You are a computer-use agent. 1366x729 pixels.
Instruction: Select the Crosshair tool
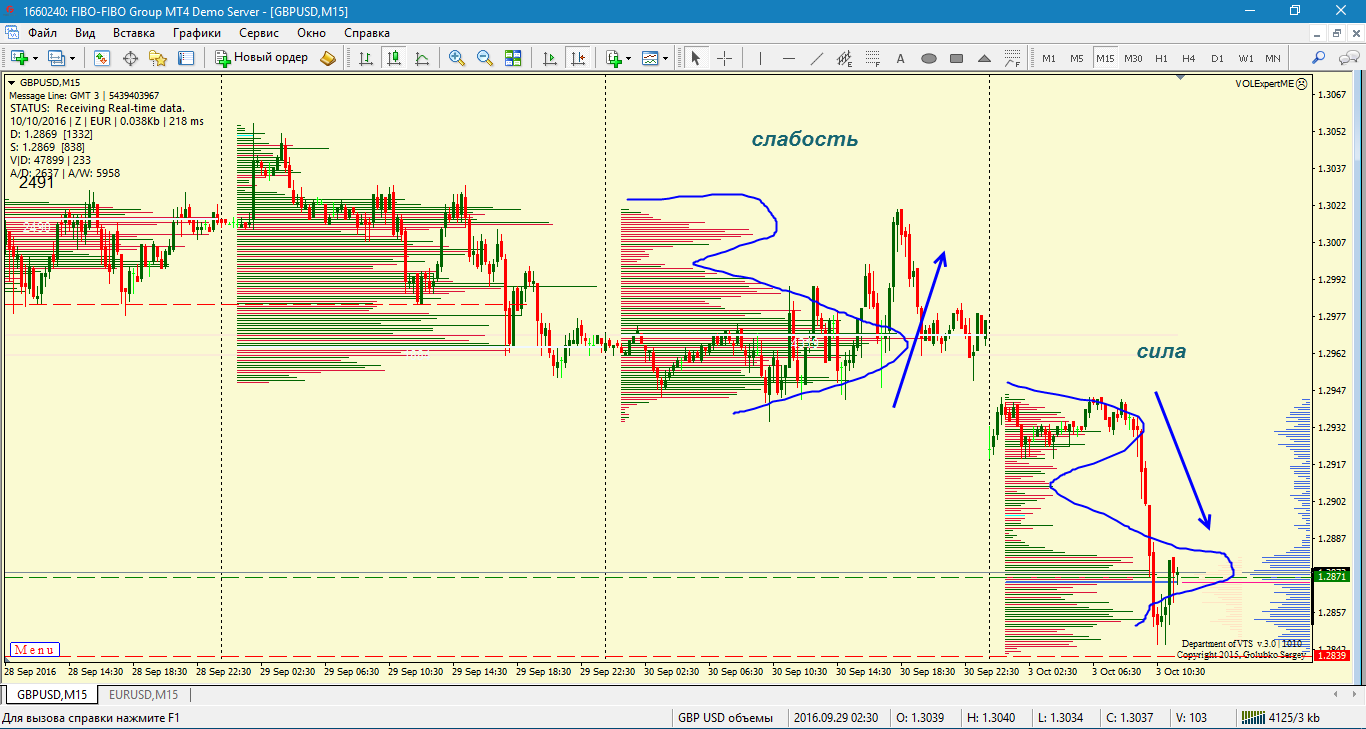coord(724,58)
